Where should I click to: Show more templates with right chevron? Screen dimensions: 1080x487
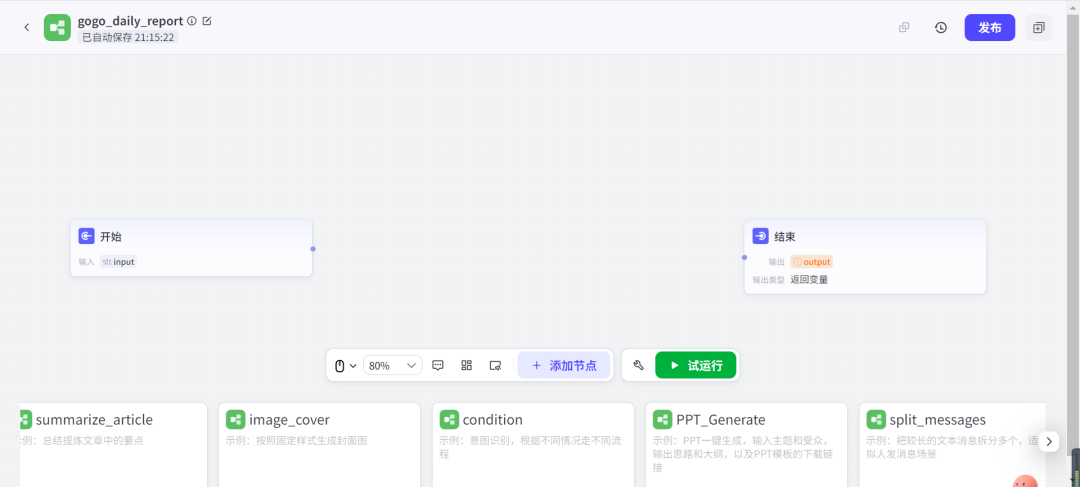1049,442
